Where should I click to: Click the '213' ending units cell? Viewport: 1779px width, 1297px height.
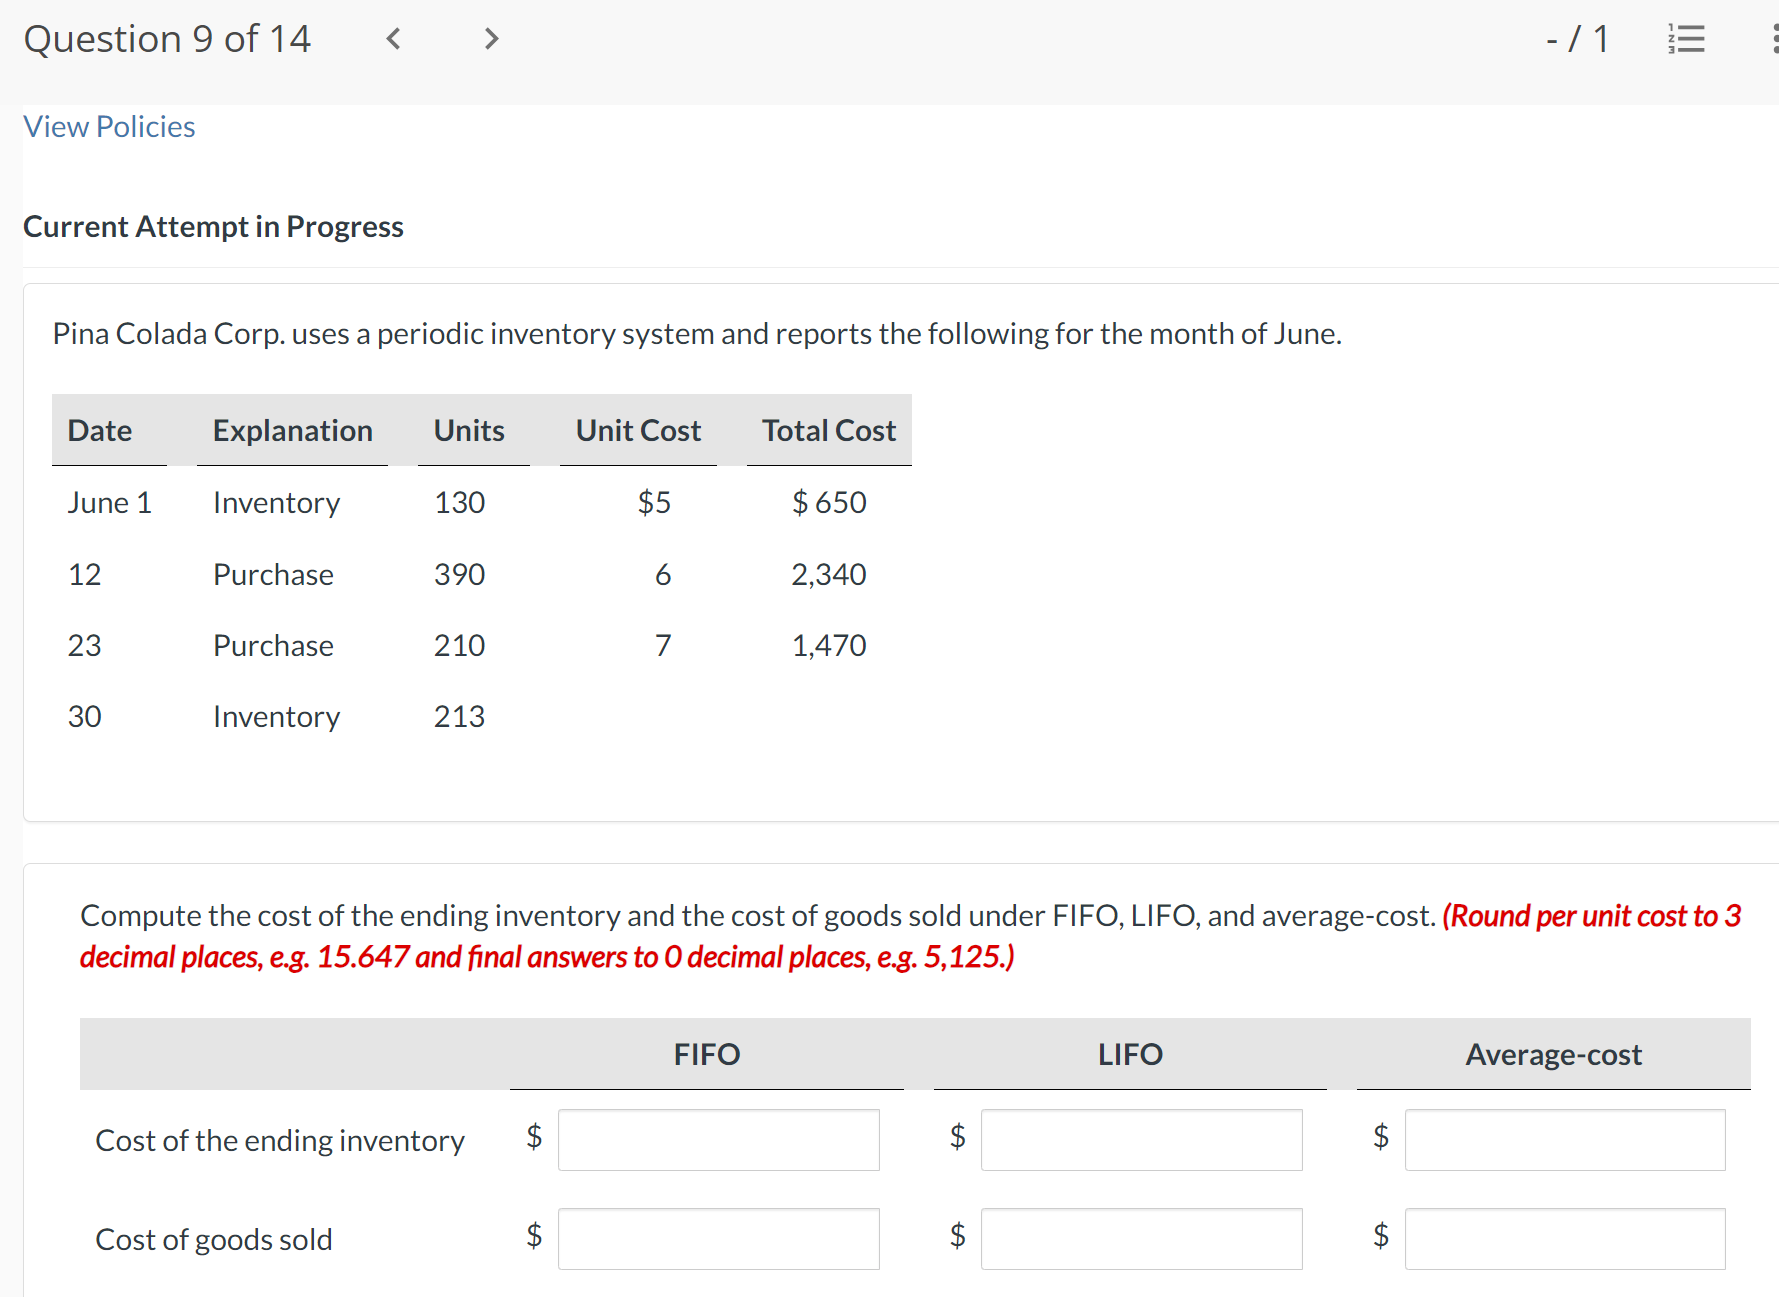459,716
